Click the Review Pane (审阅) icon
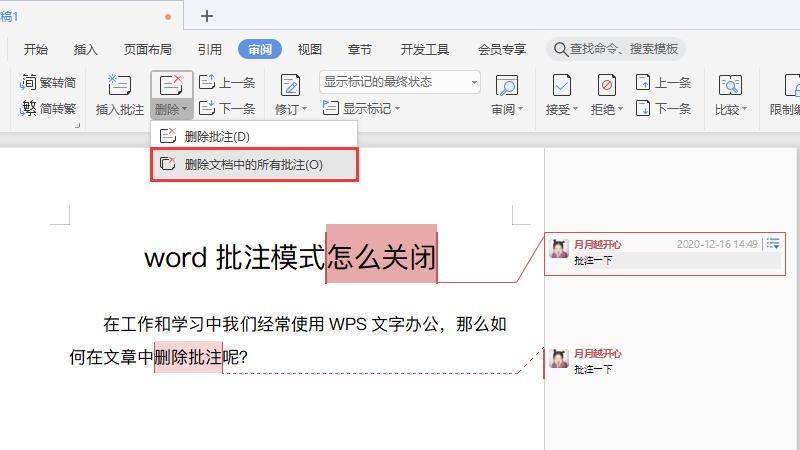Image resolution: width=800 pixels, height=450 pixels. (x=507, y=85)
